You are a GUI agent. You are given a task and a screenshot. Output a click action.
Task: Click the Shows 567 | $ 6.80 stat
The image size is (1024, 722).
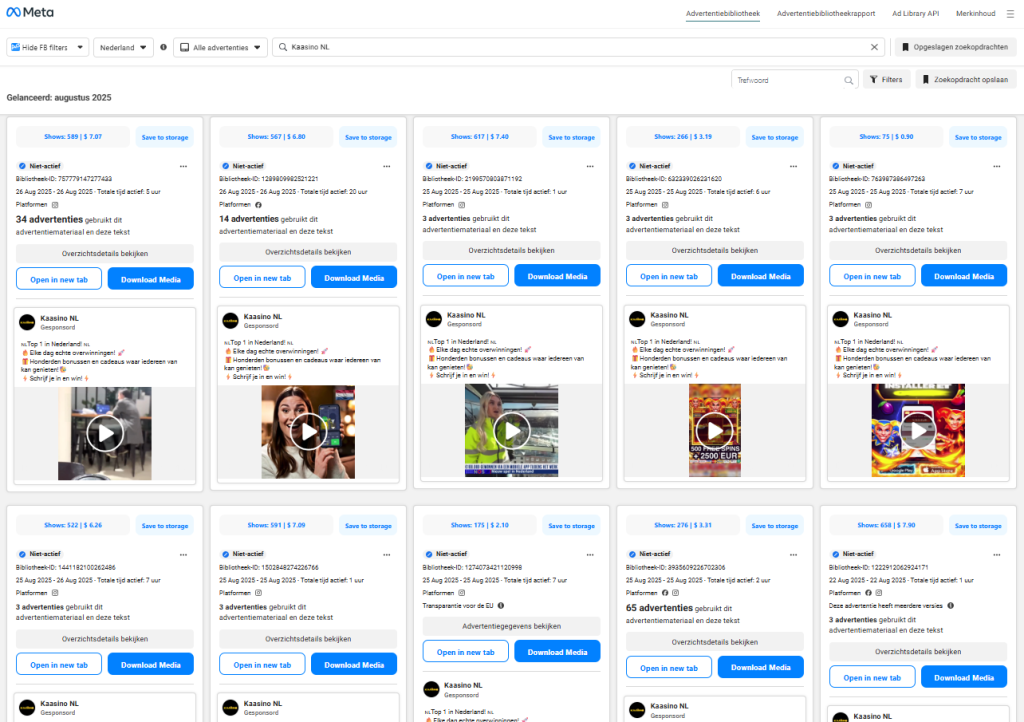[276, 137]
